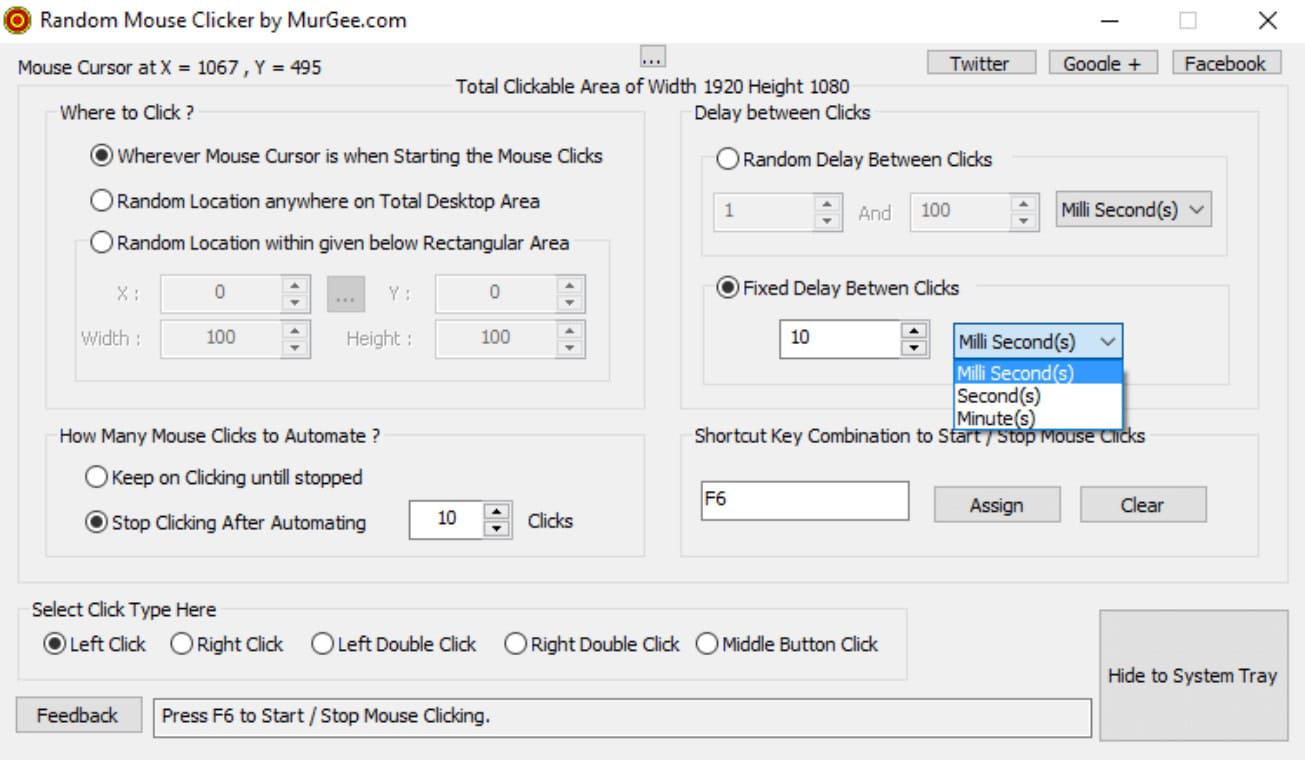
Task: Hide the application to the system tray
Action: click(x=1193, y=675)
